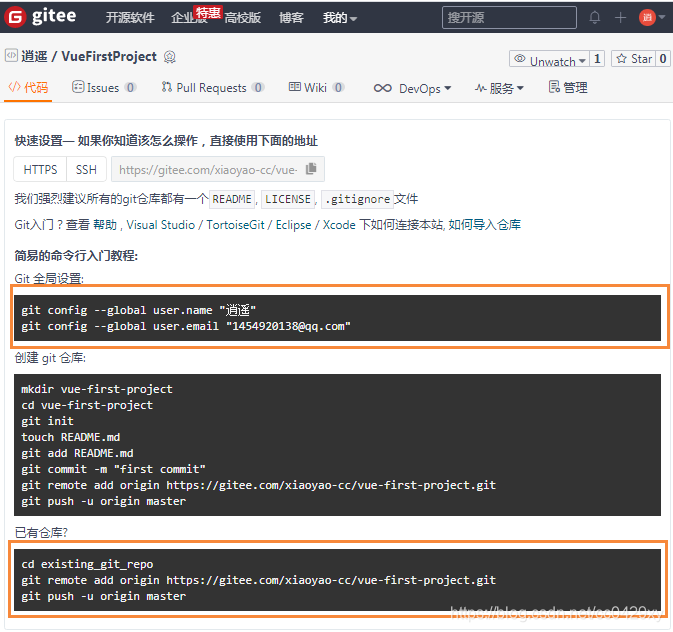Viewport: 673px width, 632px height.
Task: Expand the DevOps dropdown
Action: [412, 88]
